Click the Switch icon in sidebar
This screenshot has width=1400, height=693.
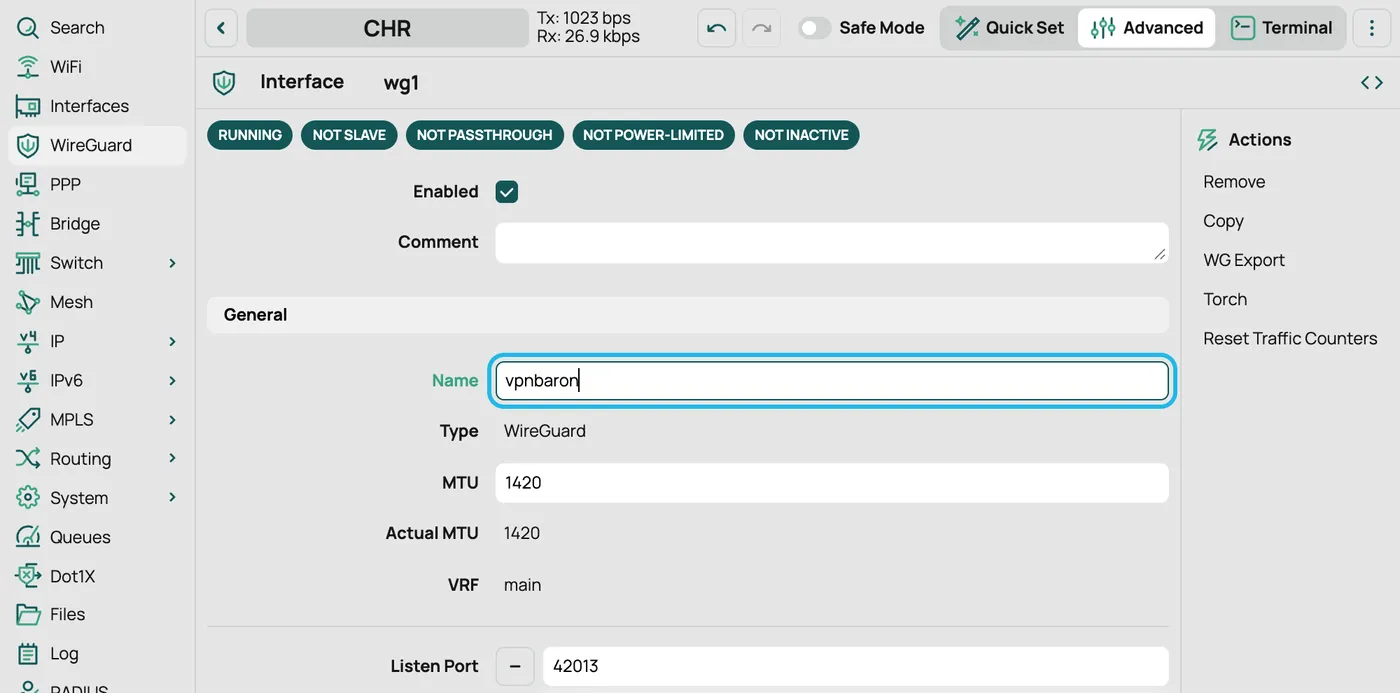pyautogui.click(x=28, y=263)
